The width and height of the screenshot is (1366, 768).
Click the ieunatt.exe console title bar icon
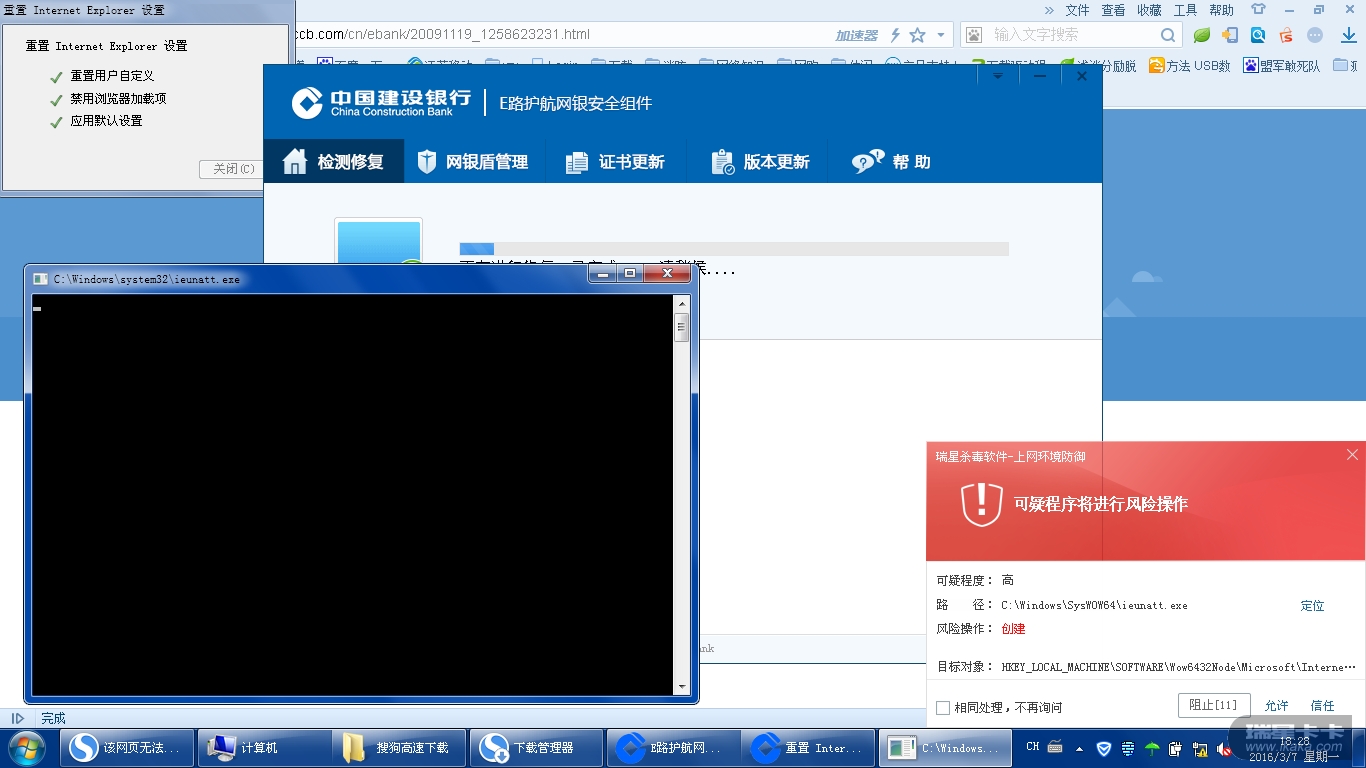(40, 279)
